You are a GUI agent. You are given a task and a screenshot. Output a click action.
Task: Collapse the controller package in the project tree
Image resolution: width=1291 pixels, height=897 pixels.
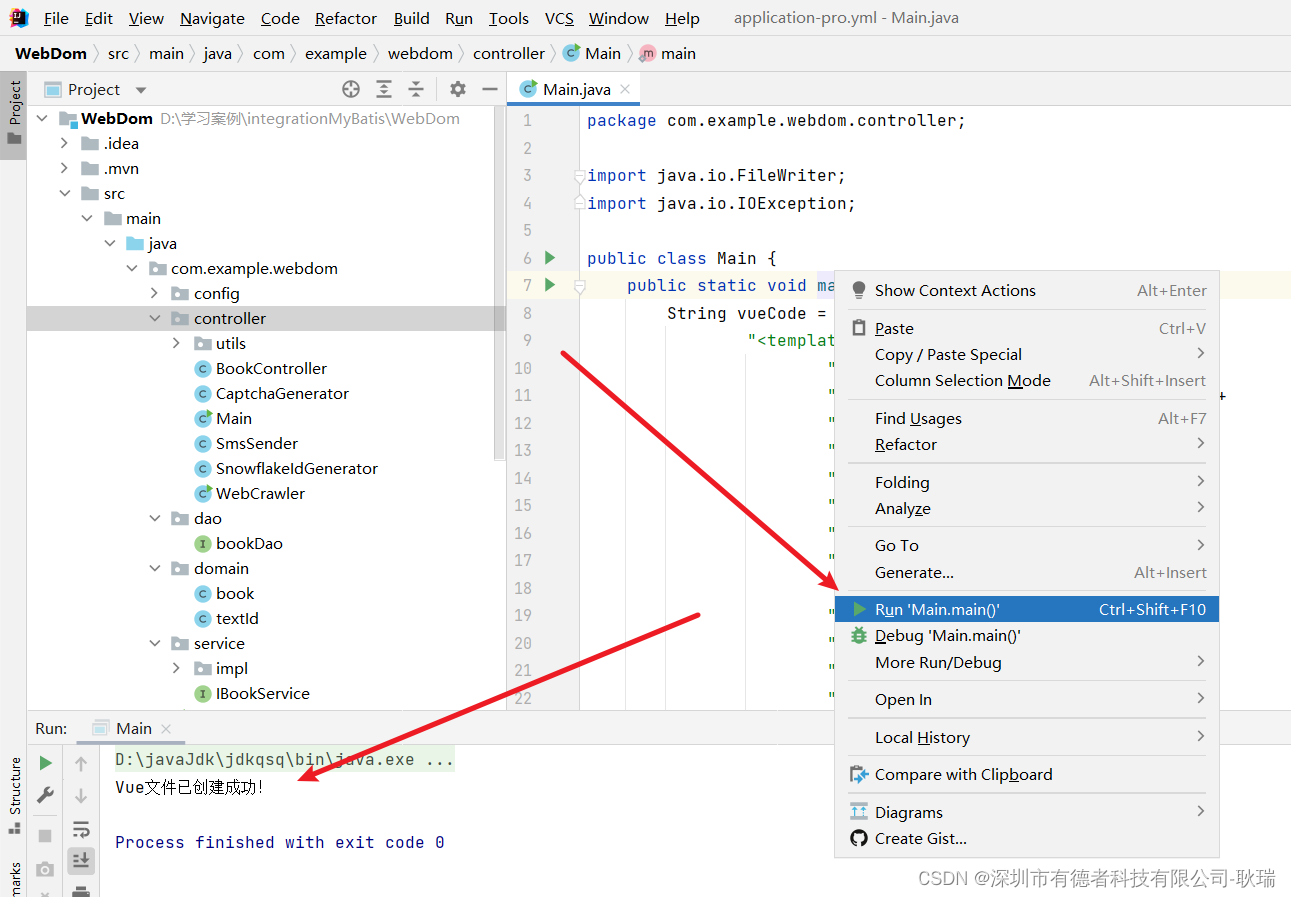(x=155, y=318)
